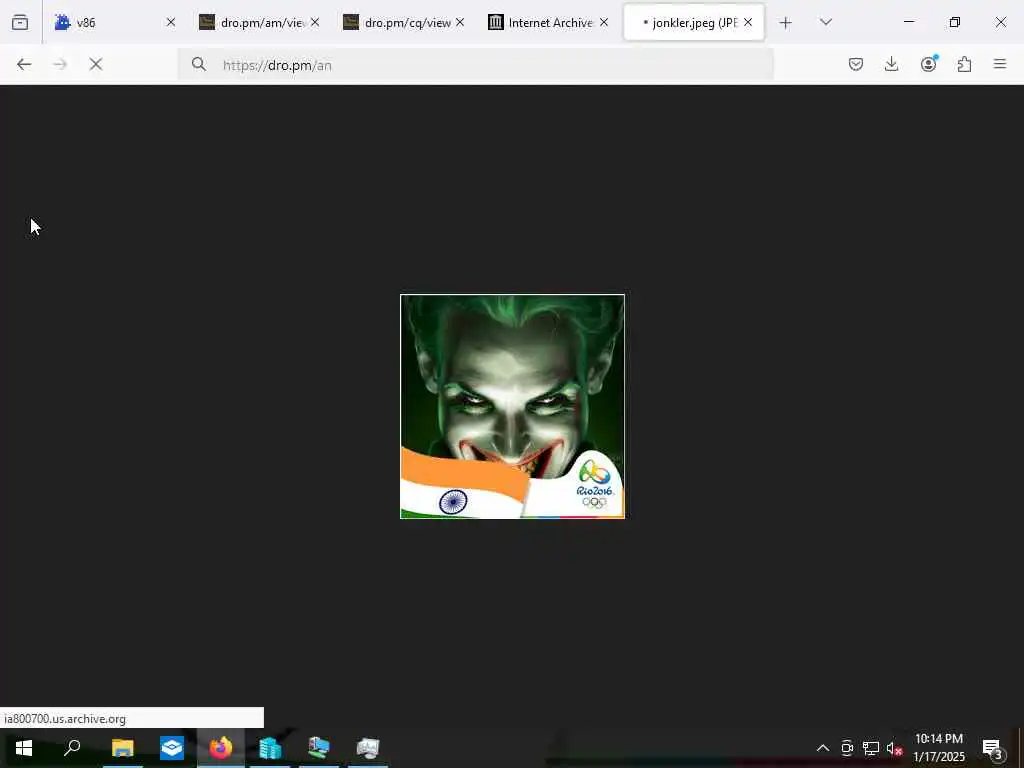Focus the address bar showing dro.pm
Screen dimensions: 1024x768
point(475,65)
